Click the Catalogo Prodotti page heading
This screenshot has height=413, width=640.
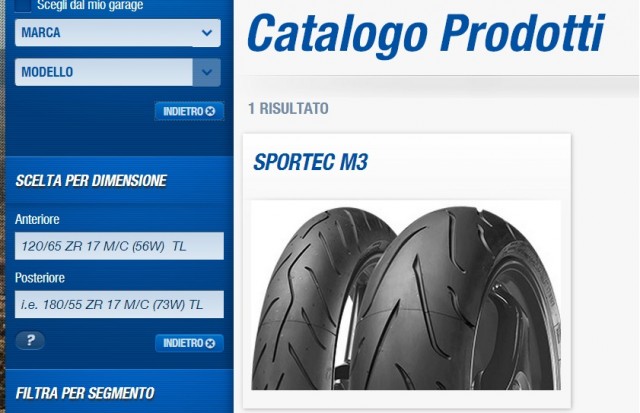point(425,33)
